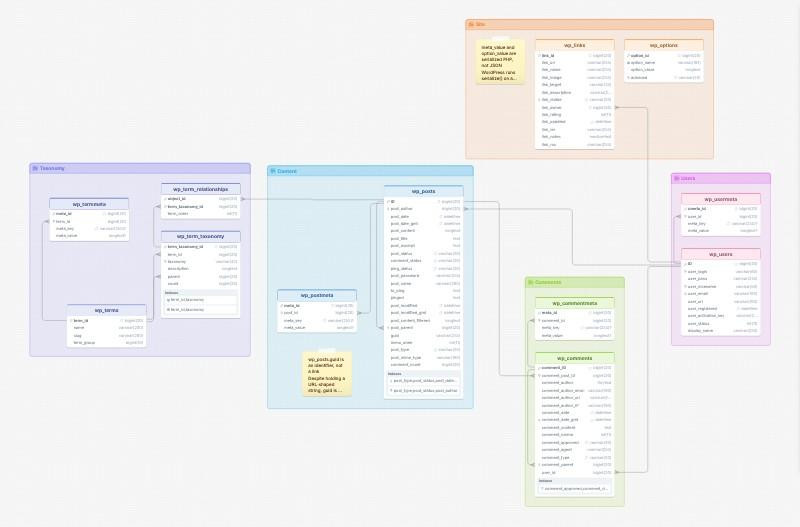Select the wp_options table header
This screenshot has width=800, height=527.
pos(664,45)
